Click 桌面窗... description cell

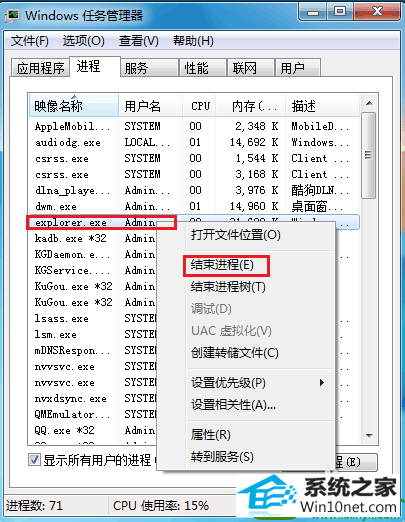(317, 206)
